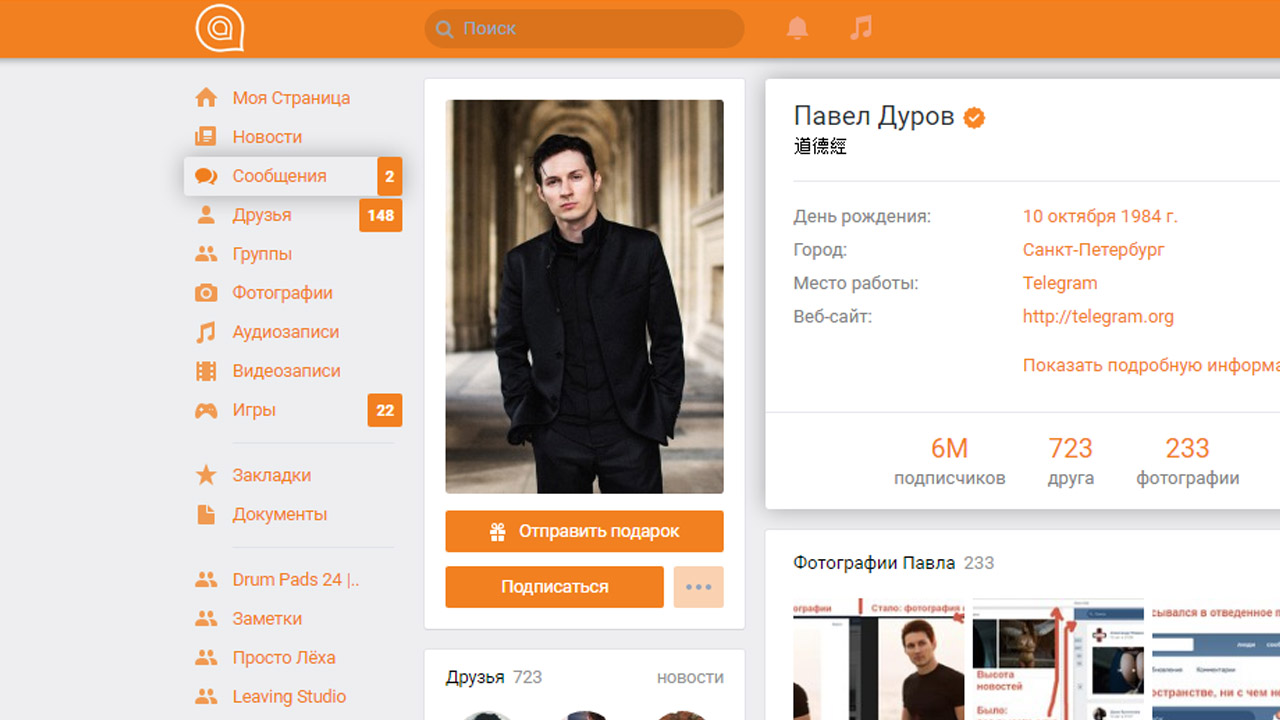Click the Отправить подарок button
1280x720 pixels.
point(584,531)
